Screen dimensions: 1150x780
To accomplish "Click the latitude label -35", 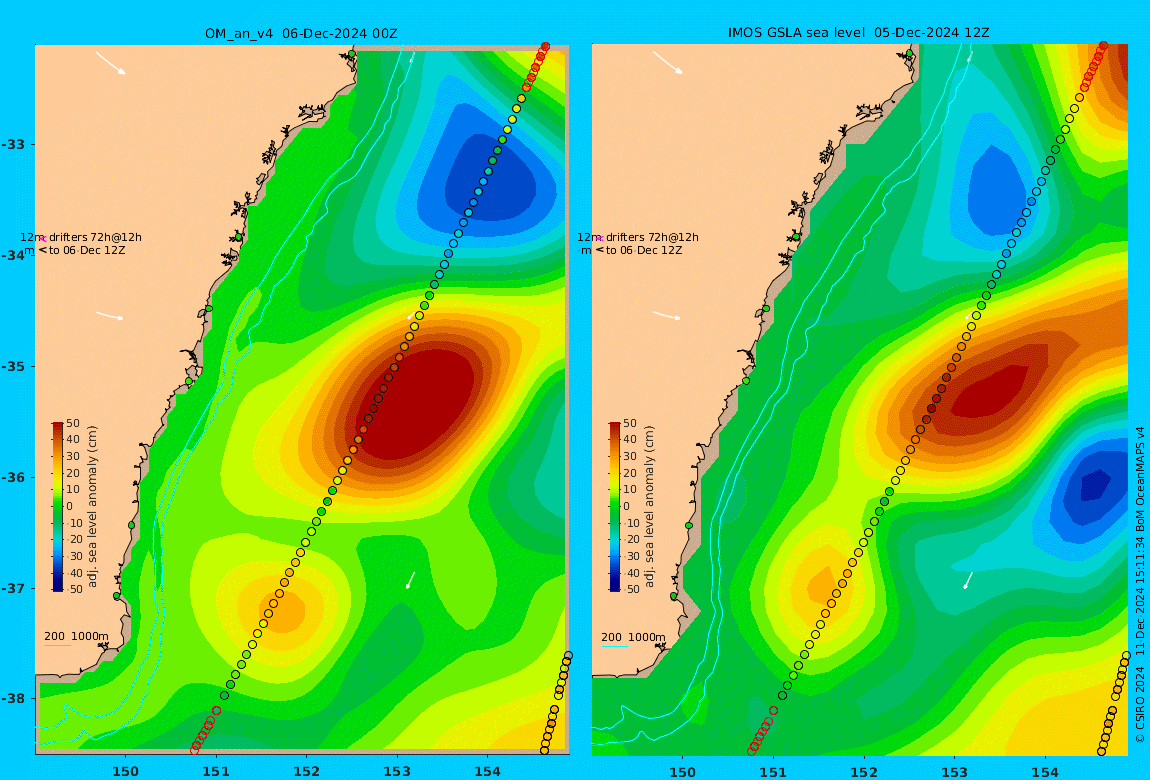I will 15,367.
